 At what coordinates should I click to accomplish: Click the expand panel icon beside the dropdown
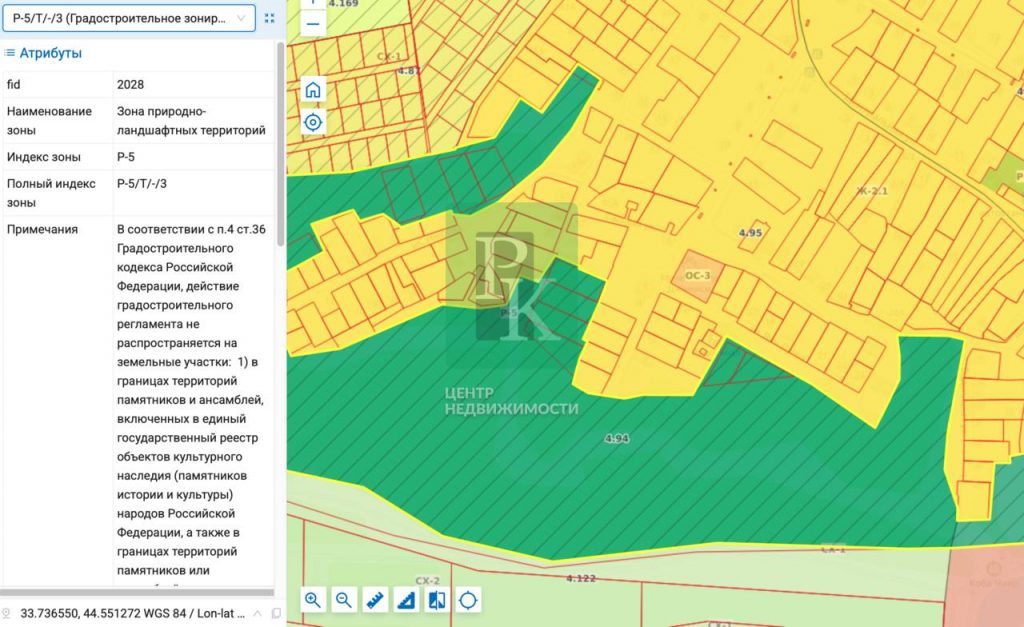(x=270, y=18)
